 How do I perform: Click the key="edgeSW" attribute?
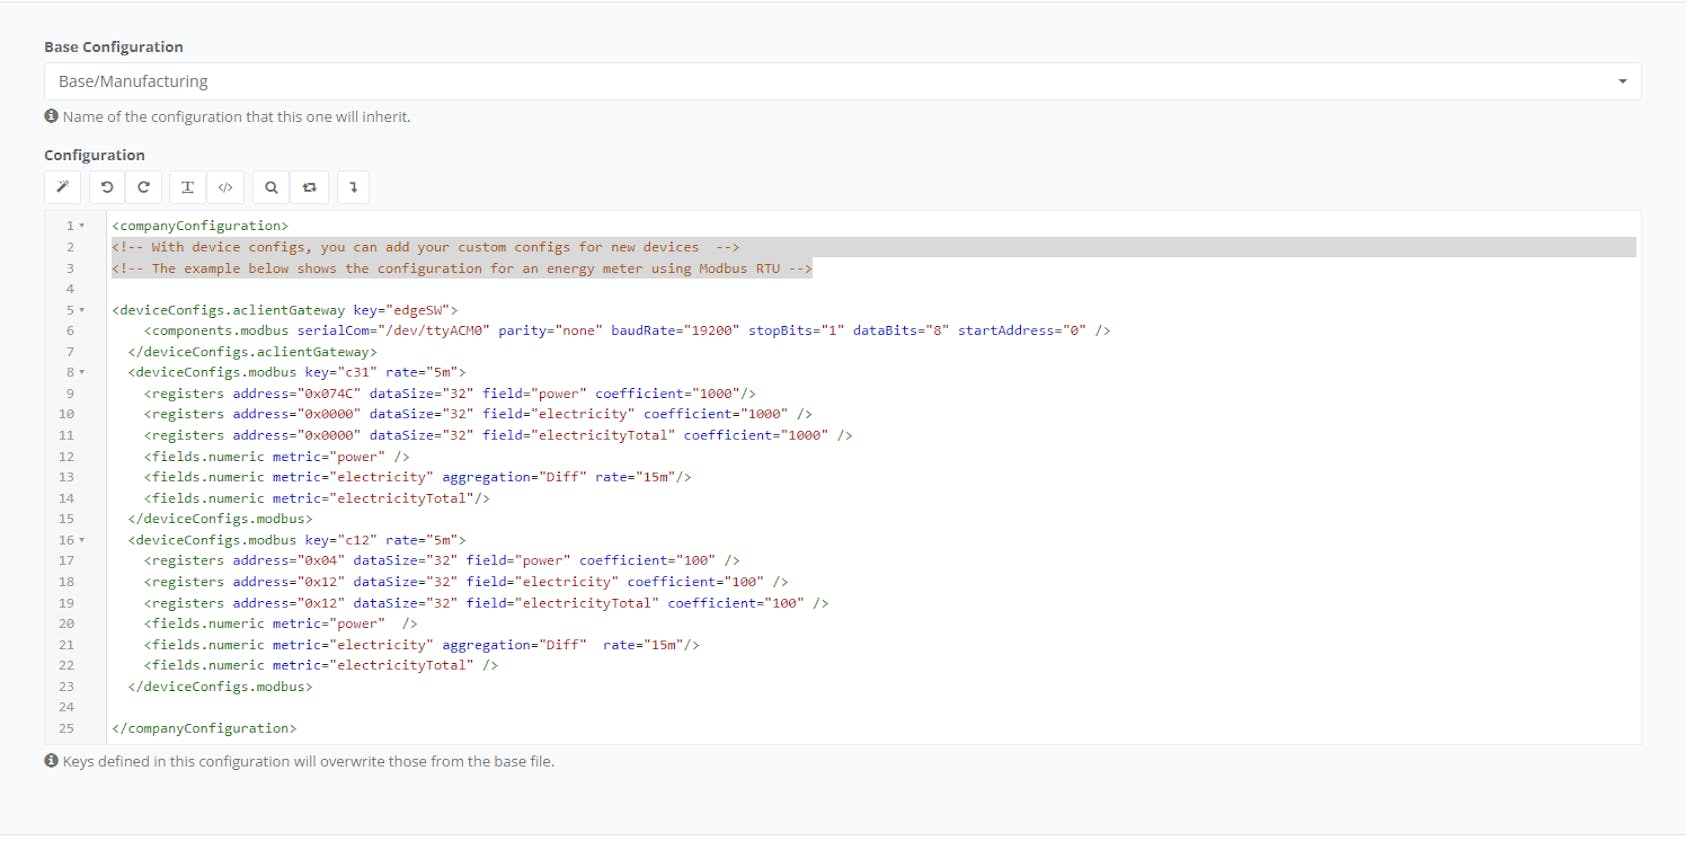(x=401, y=310)
